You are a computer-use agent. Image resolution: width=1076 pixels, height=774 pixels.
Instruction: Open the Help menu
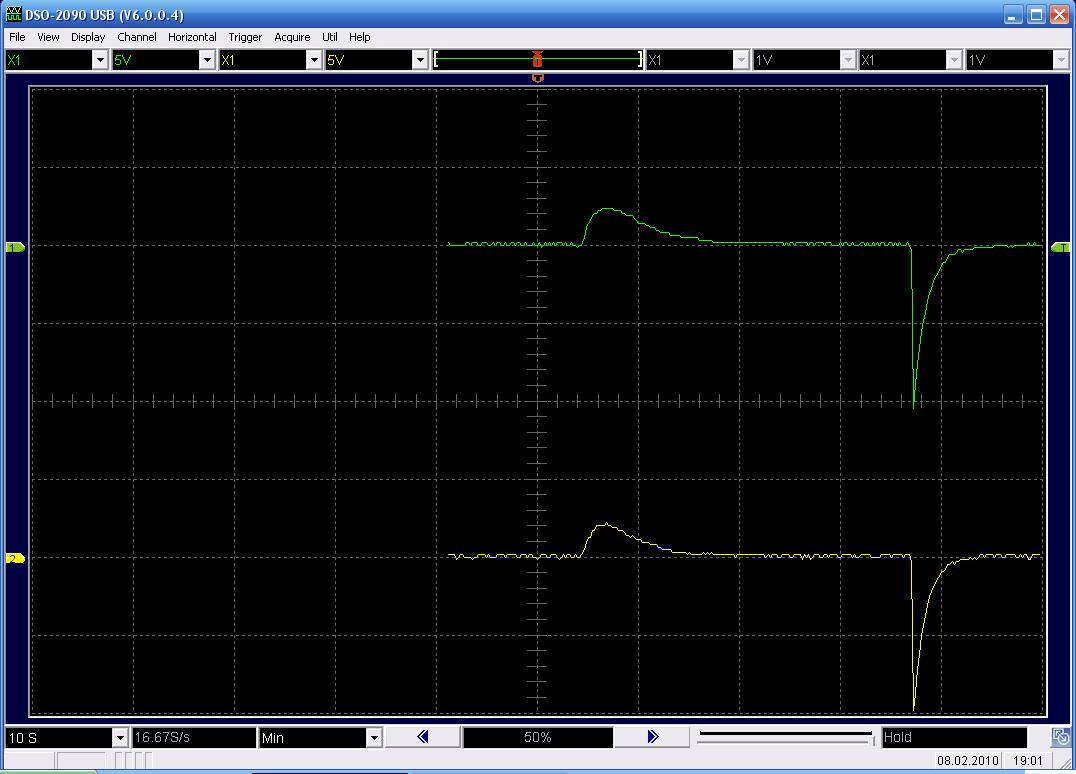(x=360, y=37)
